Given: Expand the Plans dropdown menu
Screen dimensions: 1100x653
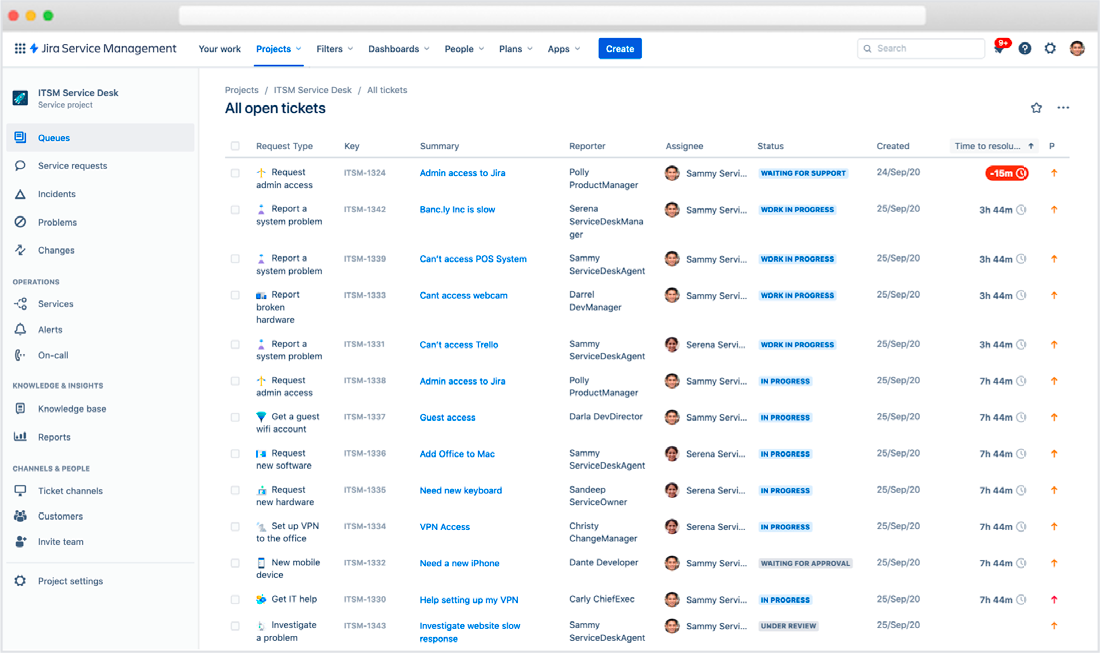Looking at the screenshot, I should pyautogui.click(x=516, y=48).
